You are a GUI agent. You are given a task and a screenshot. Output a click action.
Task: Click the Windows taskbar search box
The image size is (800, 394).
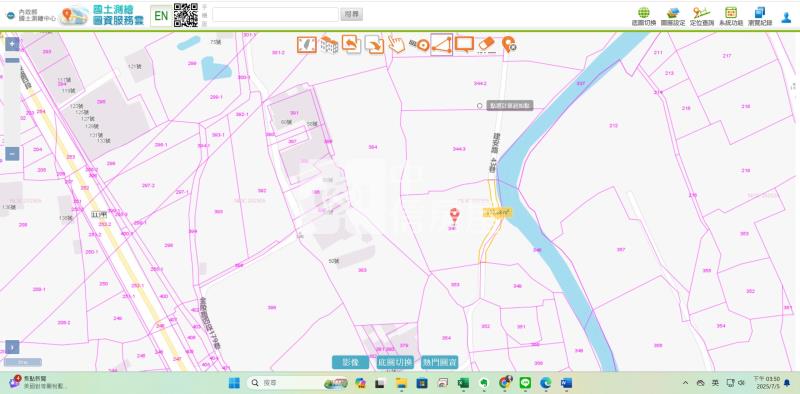pos(298,383)
